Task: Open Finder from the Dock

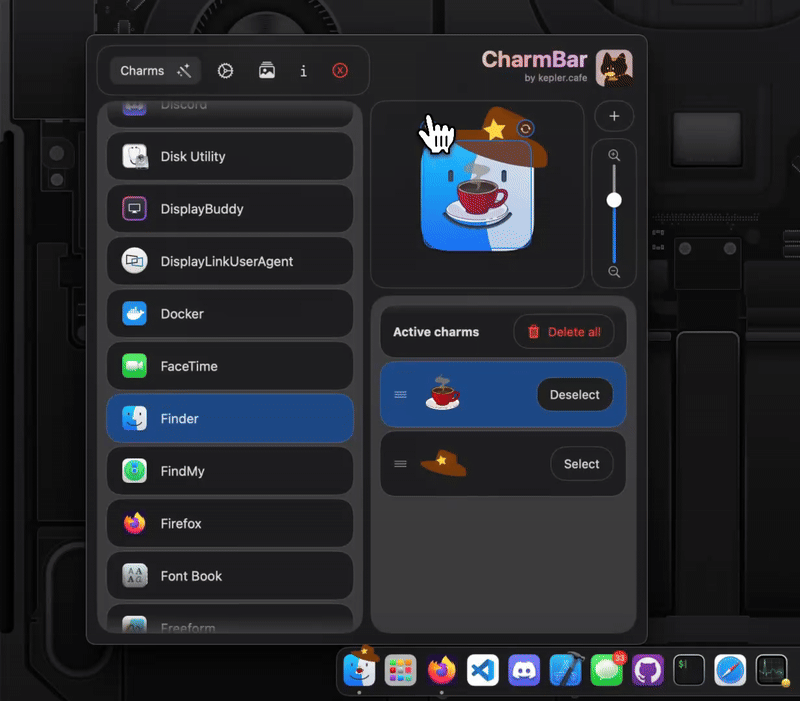Action: click(x=360, y=669)
